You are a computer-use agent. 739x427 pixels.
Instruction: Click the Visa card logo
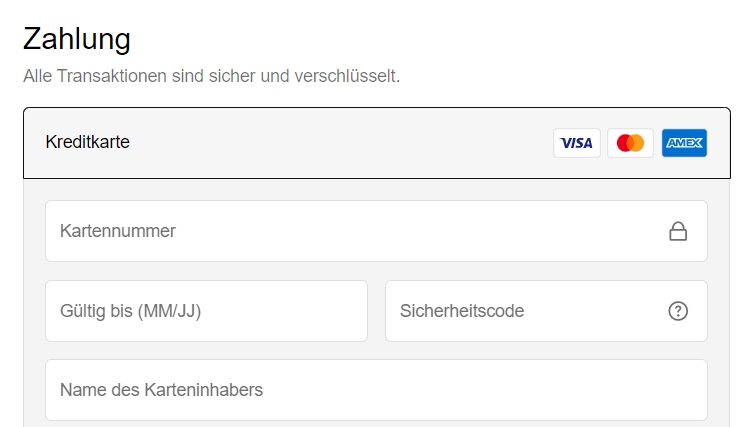[576, 143]
